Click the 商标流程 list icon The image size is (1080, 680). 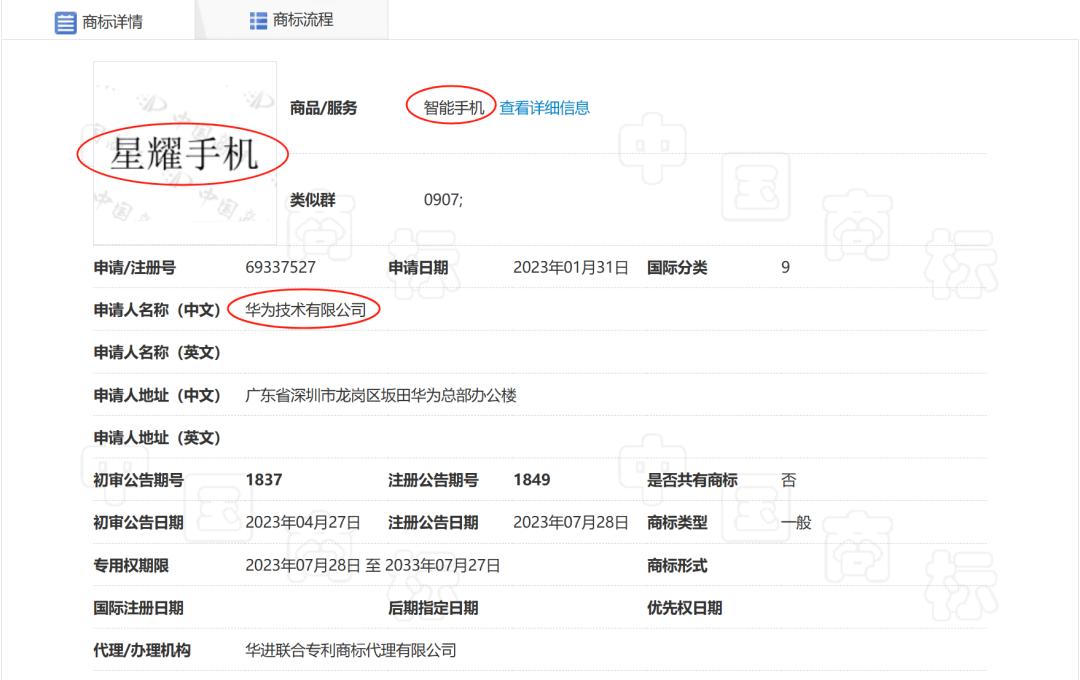(x=258, y=21)
